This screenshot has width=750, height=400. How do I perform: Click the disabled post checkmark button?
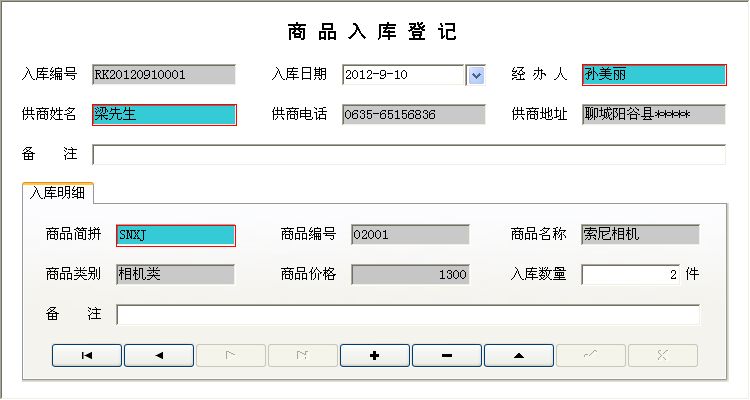[x=591, y=356]
